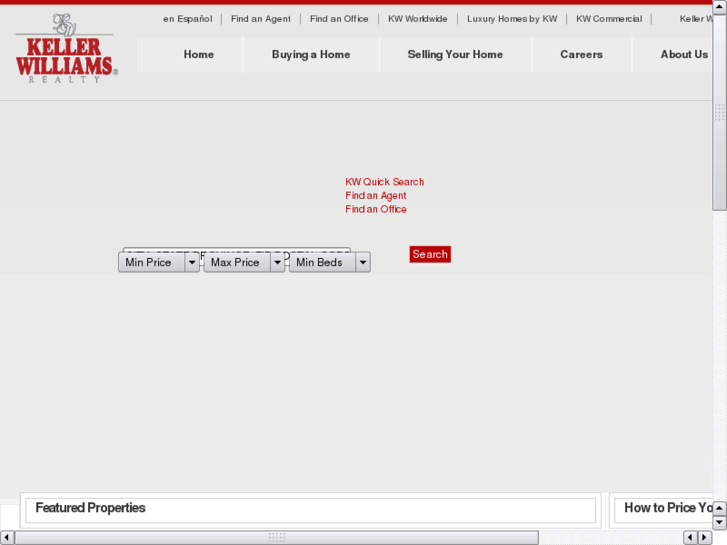Click vertical scrollbar up arrow at top
The image size is (727, 545).
[x=720, y=7]
